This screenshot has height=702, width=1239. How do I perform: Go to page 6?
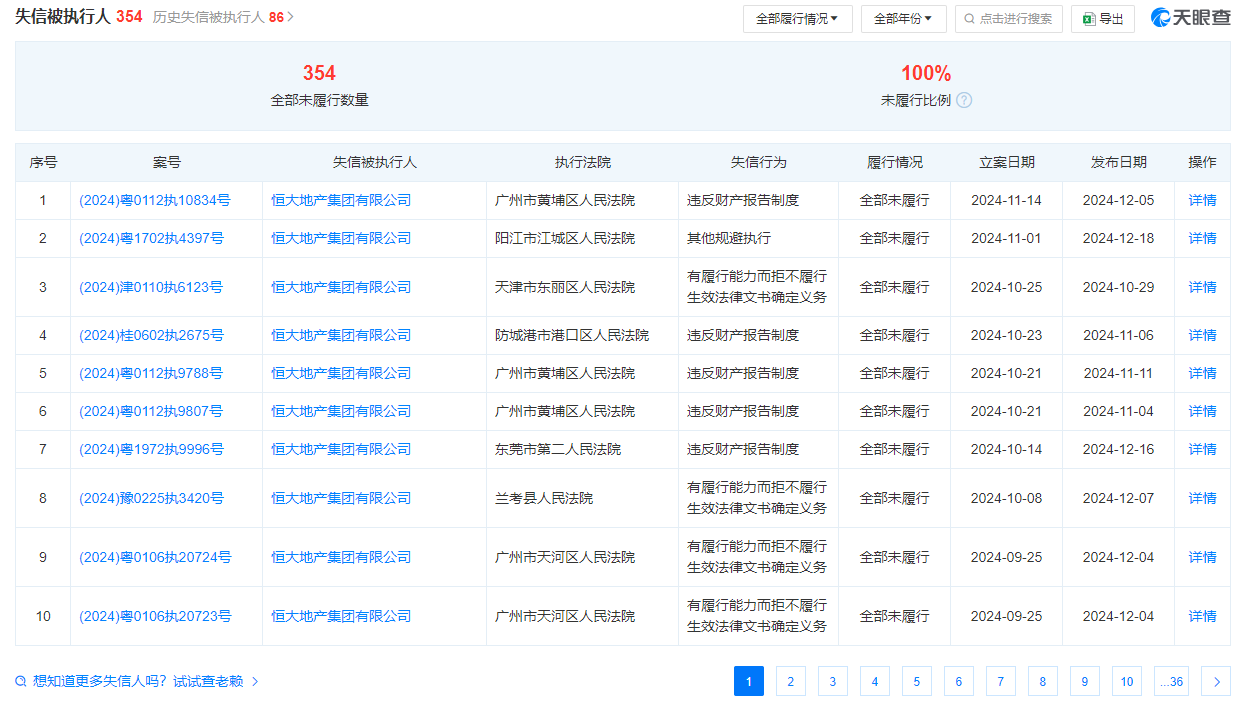coord(958,682)
